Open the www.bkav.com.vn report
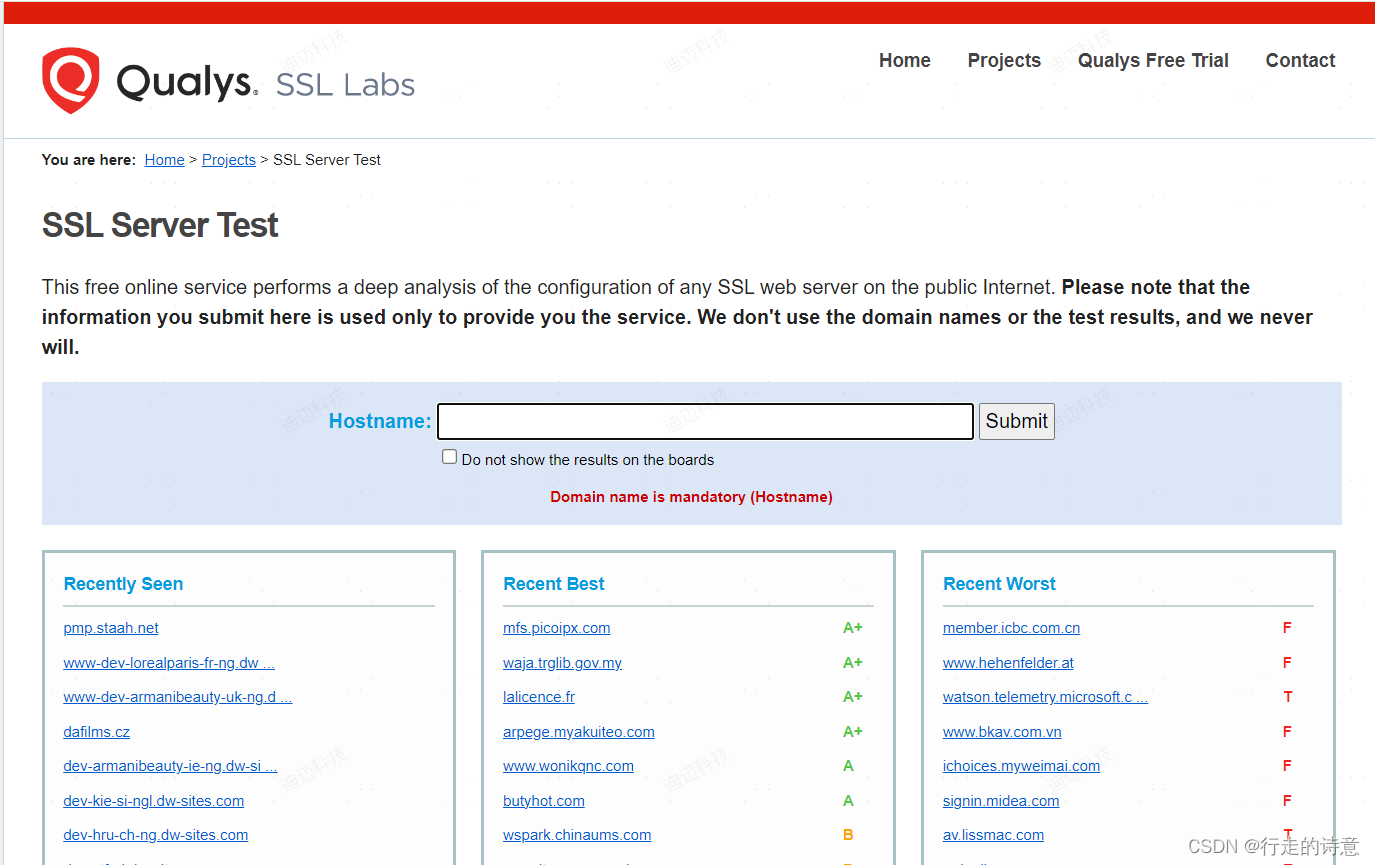 point(1002,731)
